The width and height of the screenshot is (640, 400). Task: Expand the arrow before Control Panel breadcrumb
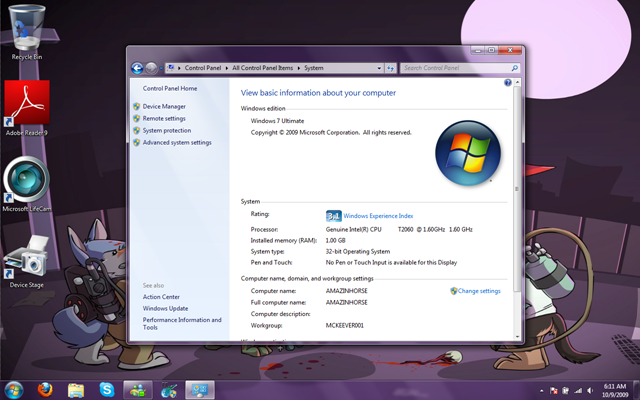[179, 68]
